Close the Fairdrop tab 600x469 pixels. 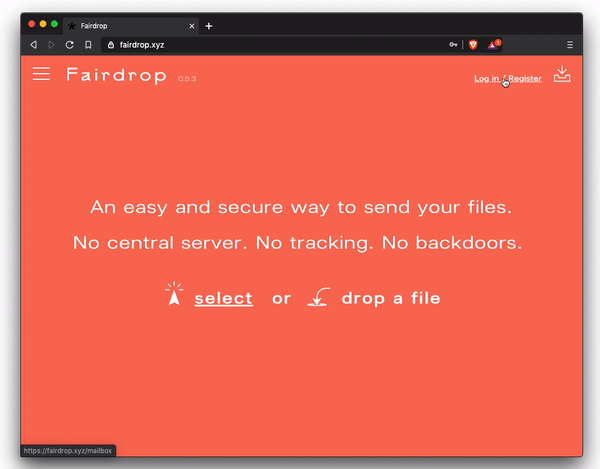[192, 26]
